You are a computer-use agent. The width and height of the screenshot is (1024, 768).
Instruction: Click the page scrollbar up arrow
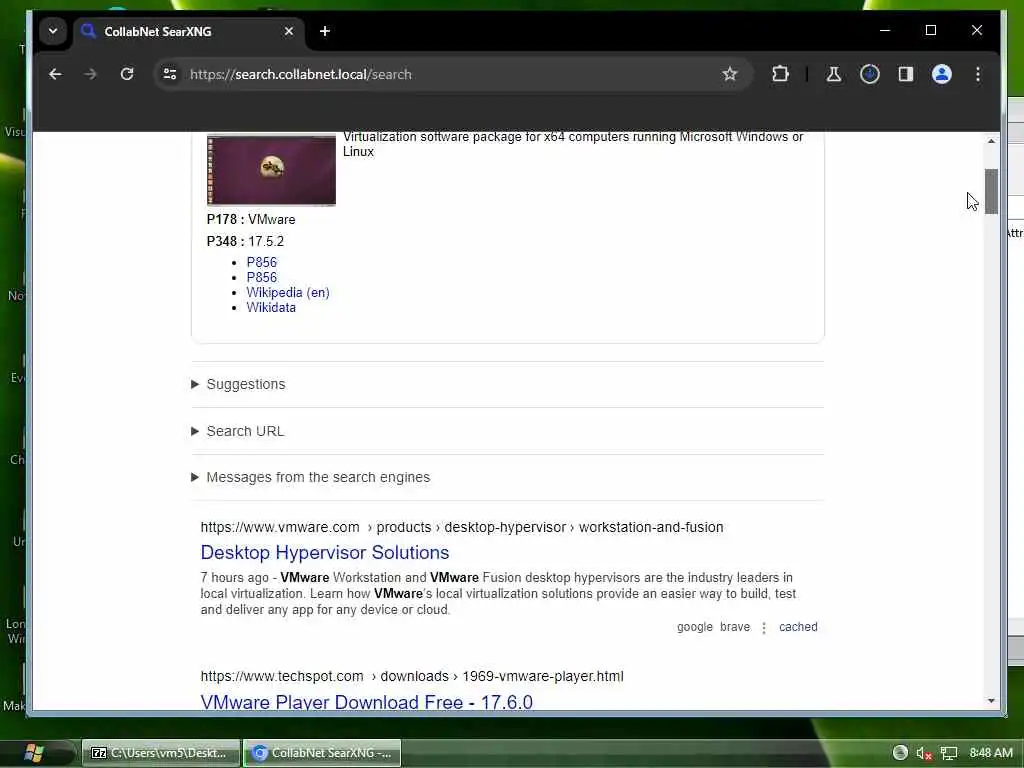[991, 141]
